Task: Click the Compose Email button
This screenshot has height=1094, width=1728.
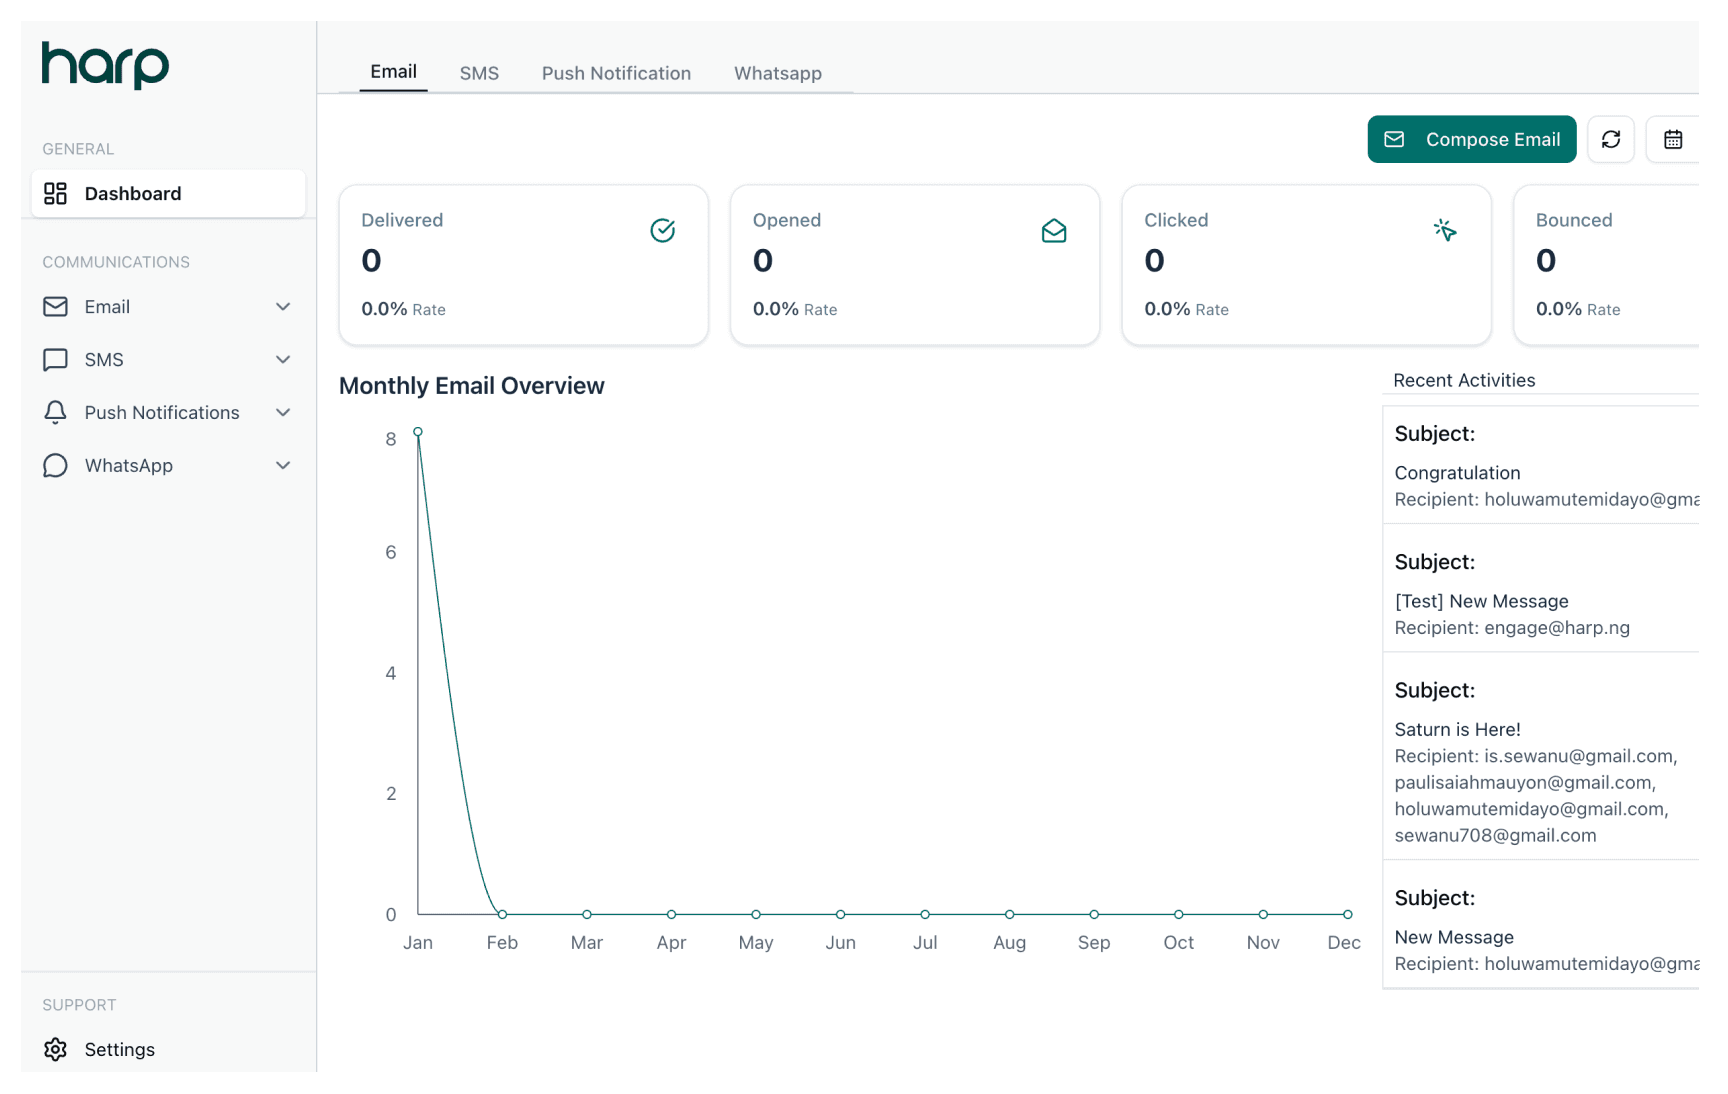Action: [1471, 139]
